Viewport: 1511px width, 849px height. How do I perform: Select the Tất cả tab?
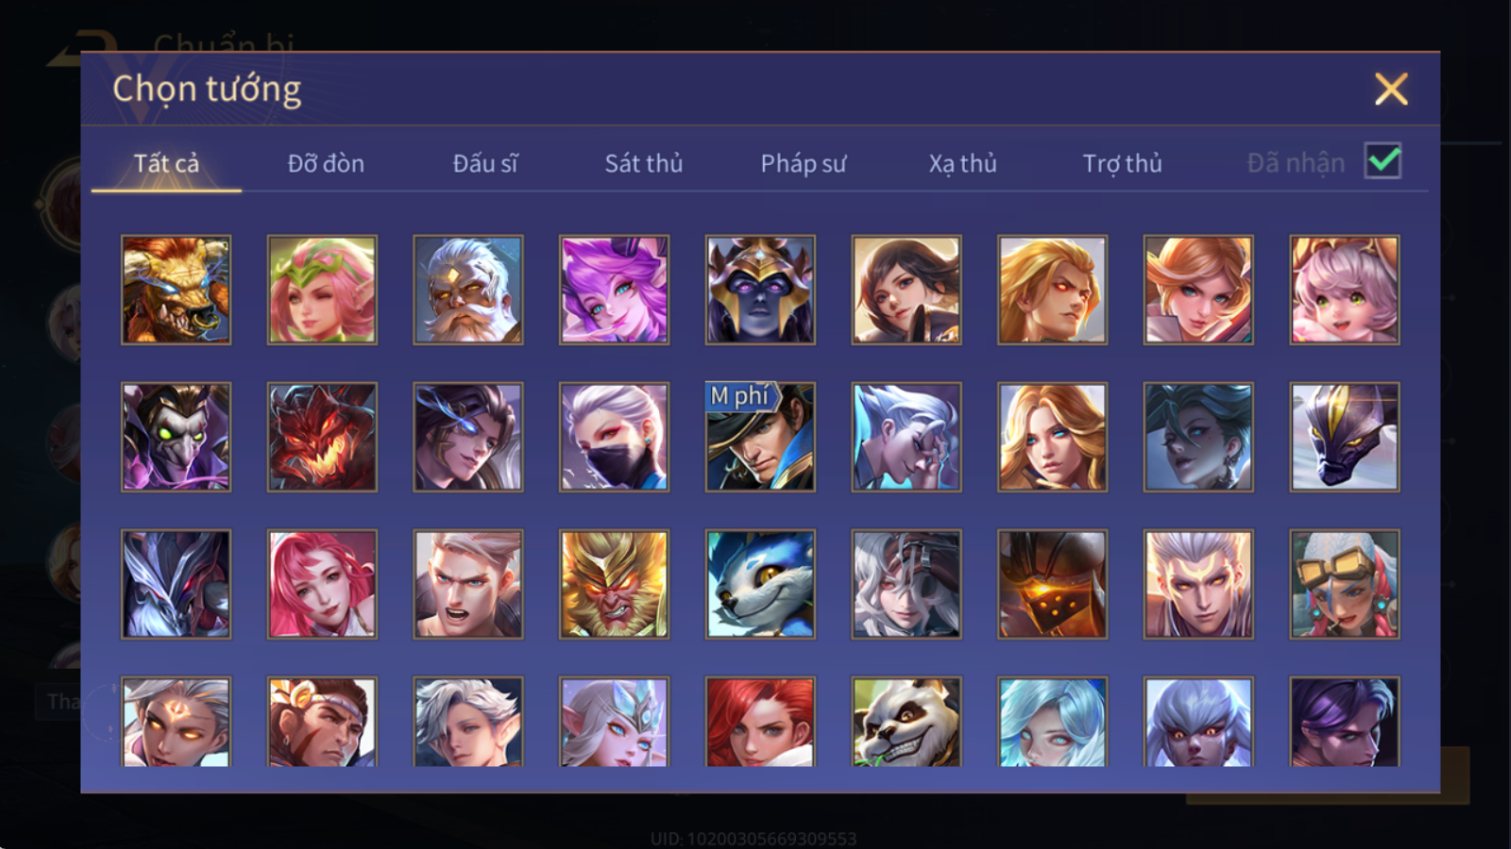click(x=166, y=163)
